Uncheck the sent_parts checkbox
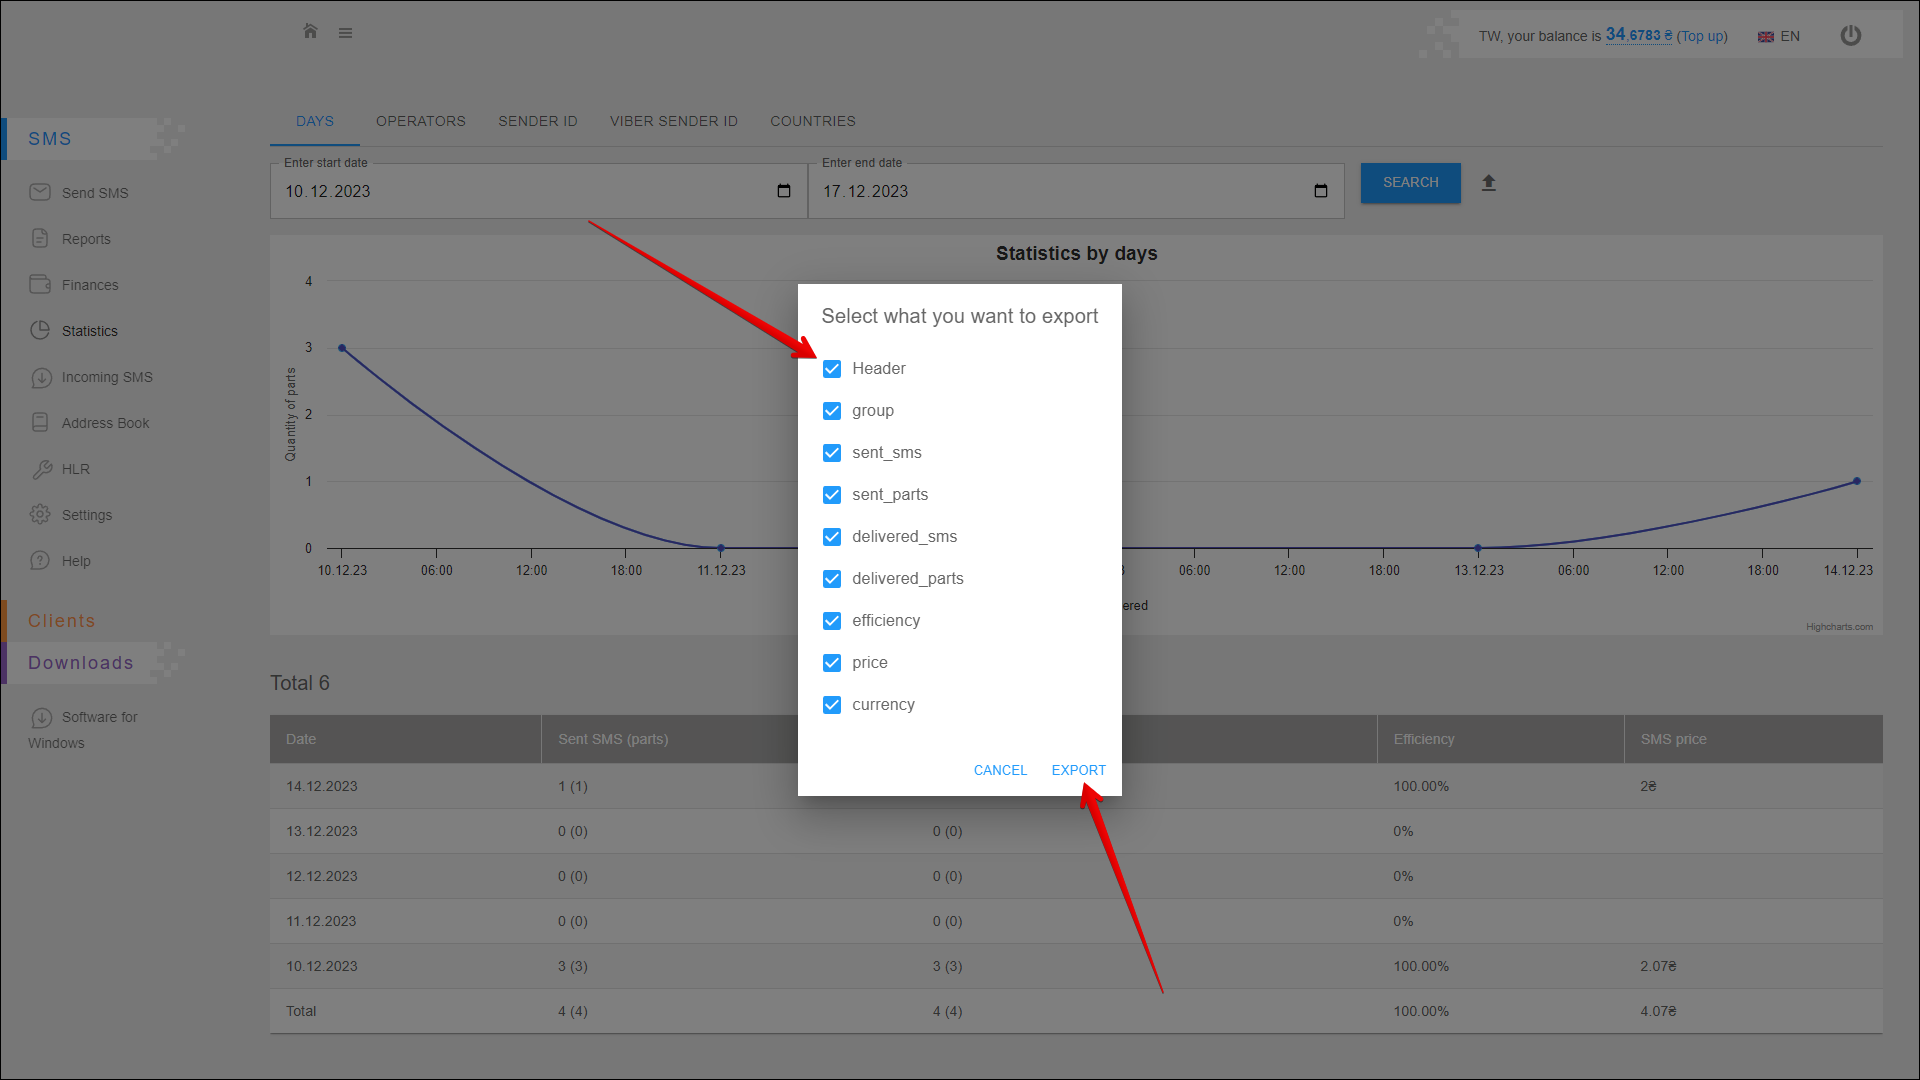The width and height of the screenshot is (1920, 1080). 832,495
